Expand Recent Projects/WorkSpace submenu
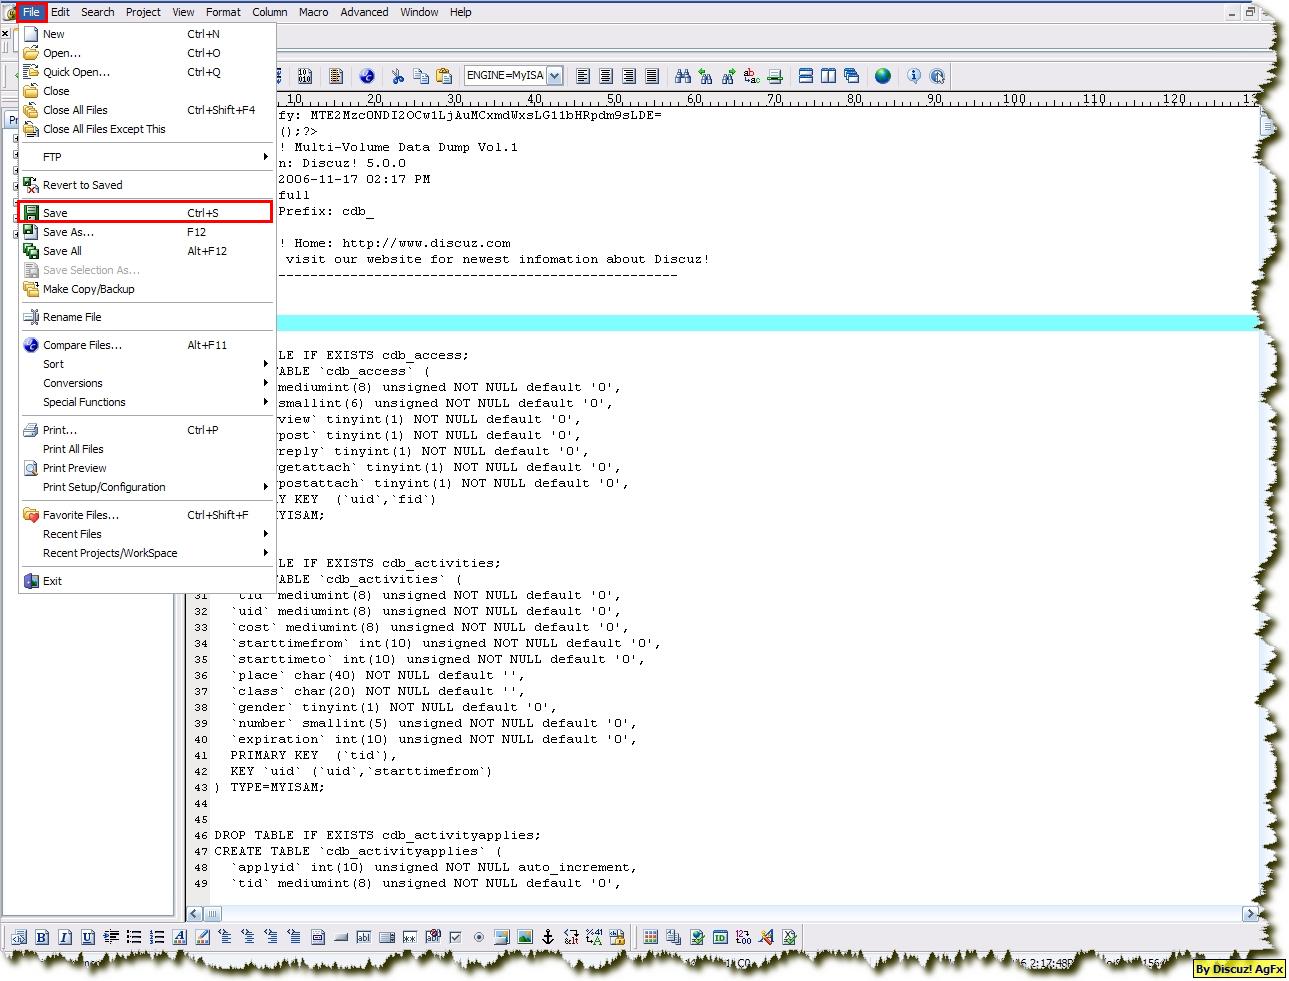This screenshot has height=981, width=1289. tap(146, 553)
